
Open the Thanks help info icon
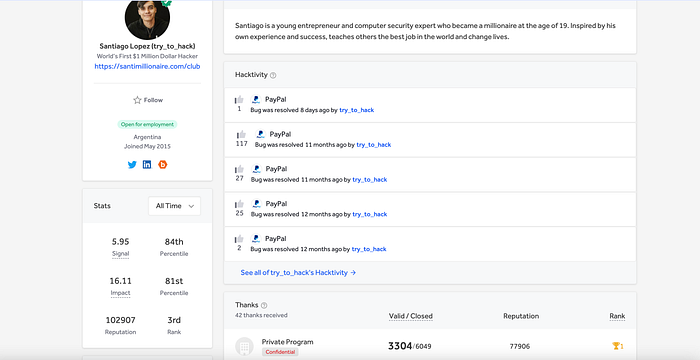[264, 306]
